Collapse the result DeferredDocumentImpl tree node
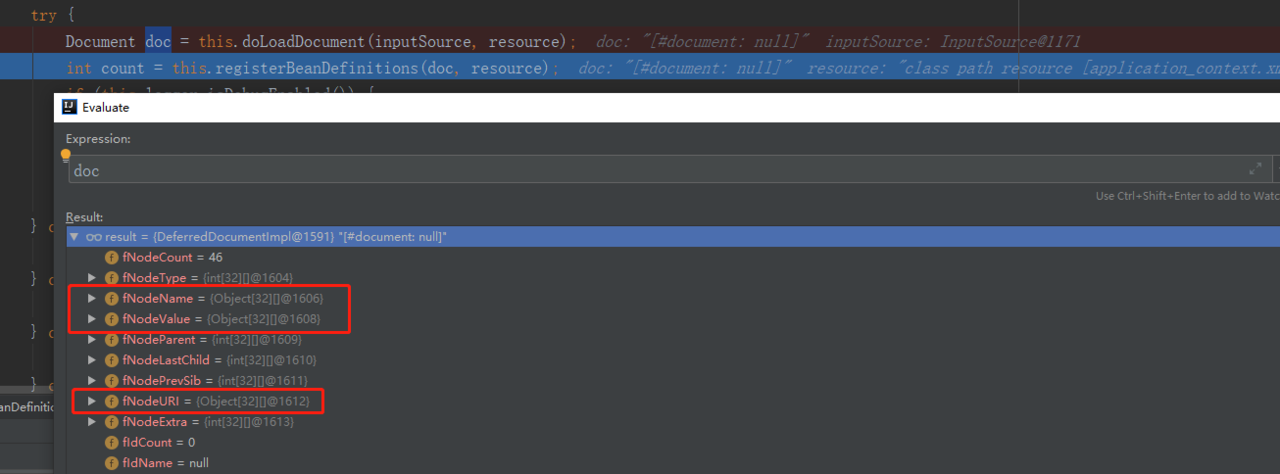Screen dimensions: 1280x474 (x=74, y=237)
